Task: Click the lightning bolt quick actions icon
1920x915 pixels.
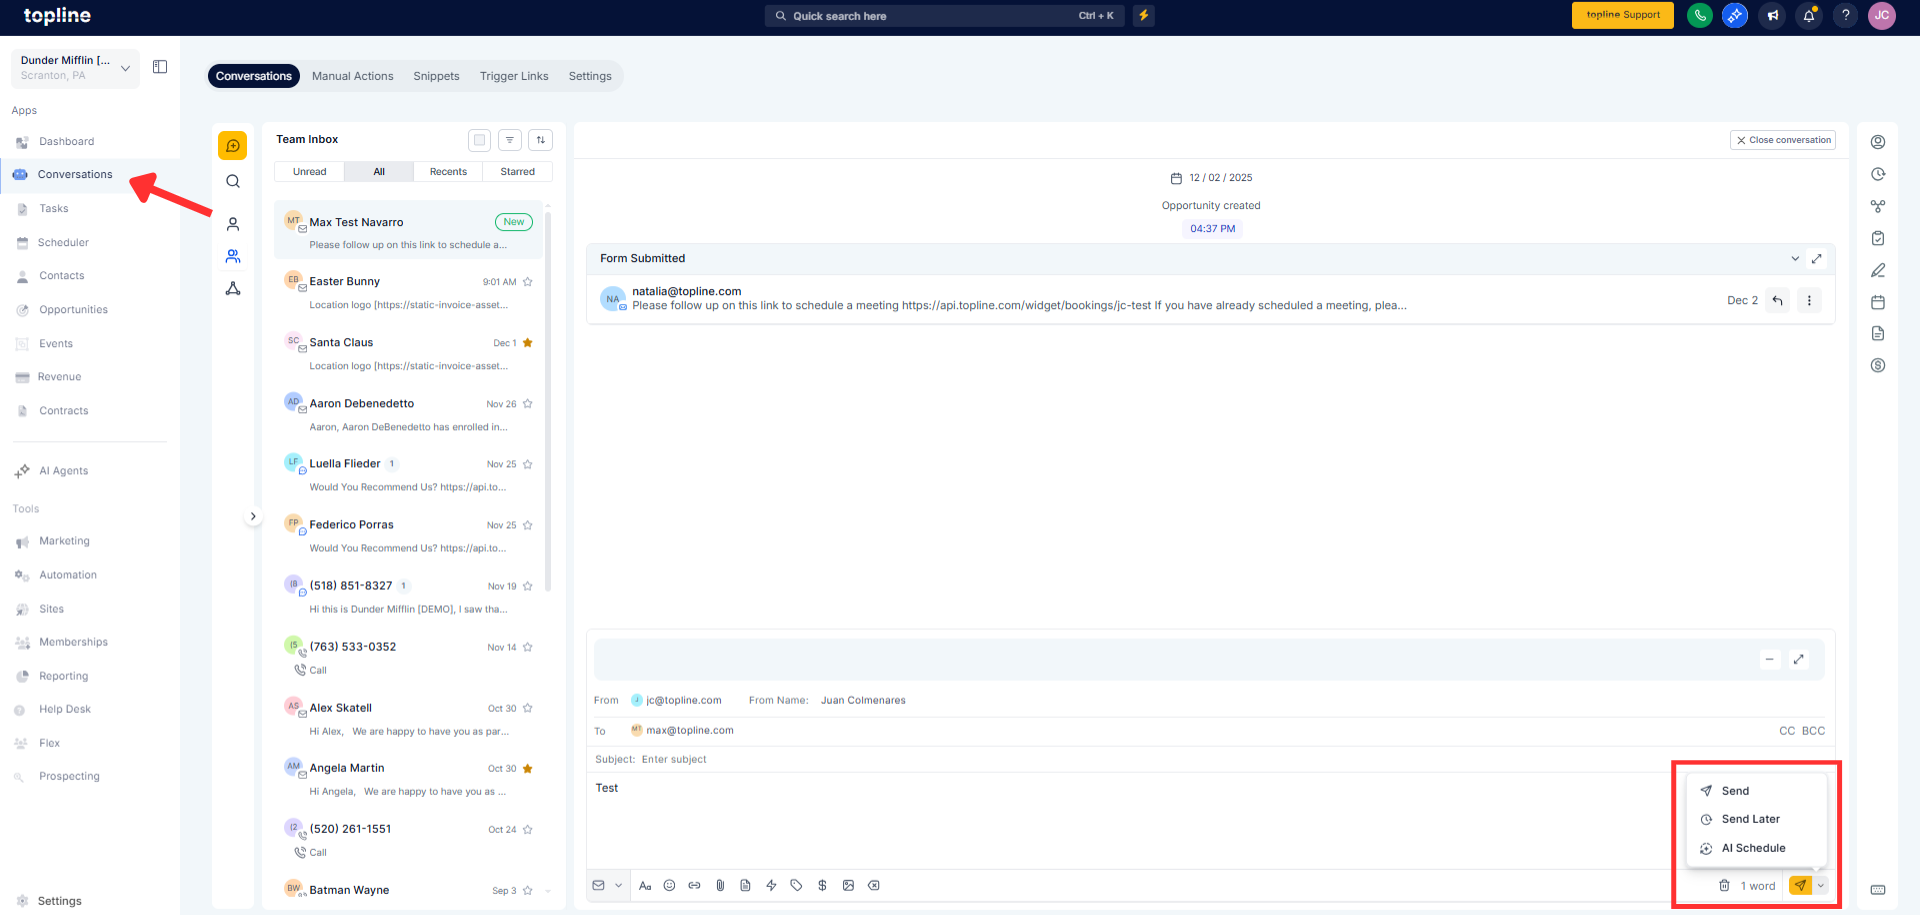Action: tap(1144, 16)
